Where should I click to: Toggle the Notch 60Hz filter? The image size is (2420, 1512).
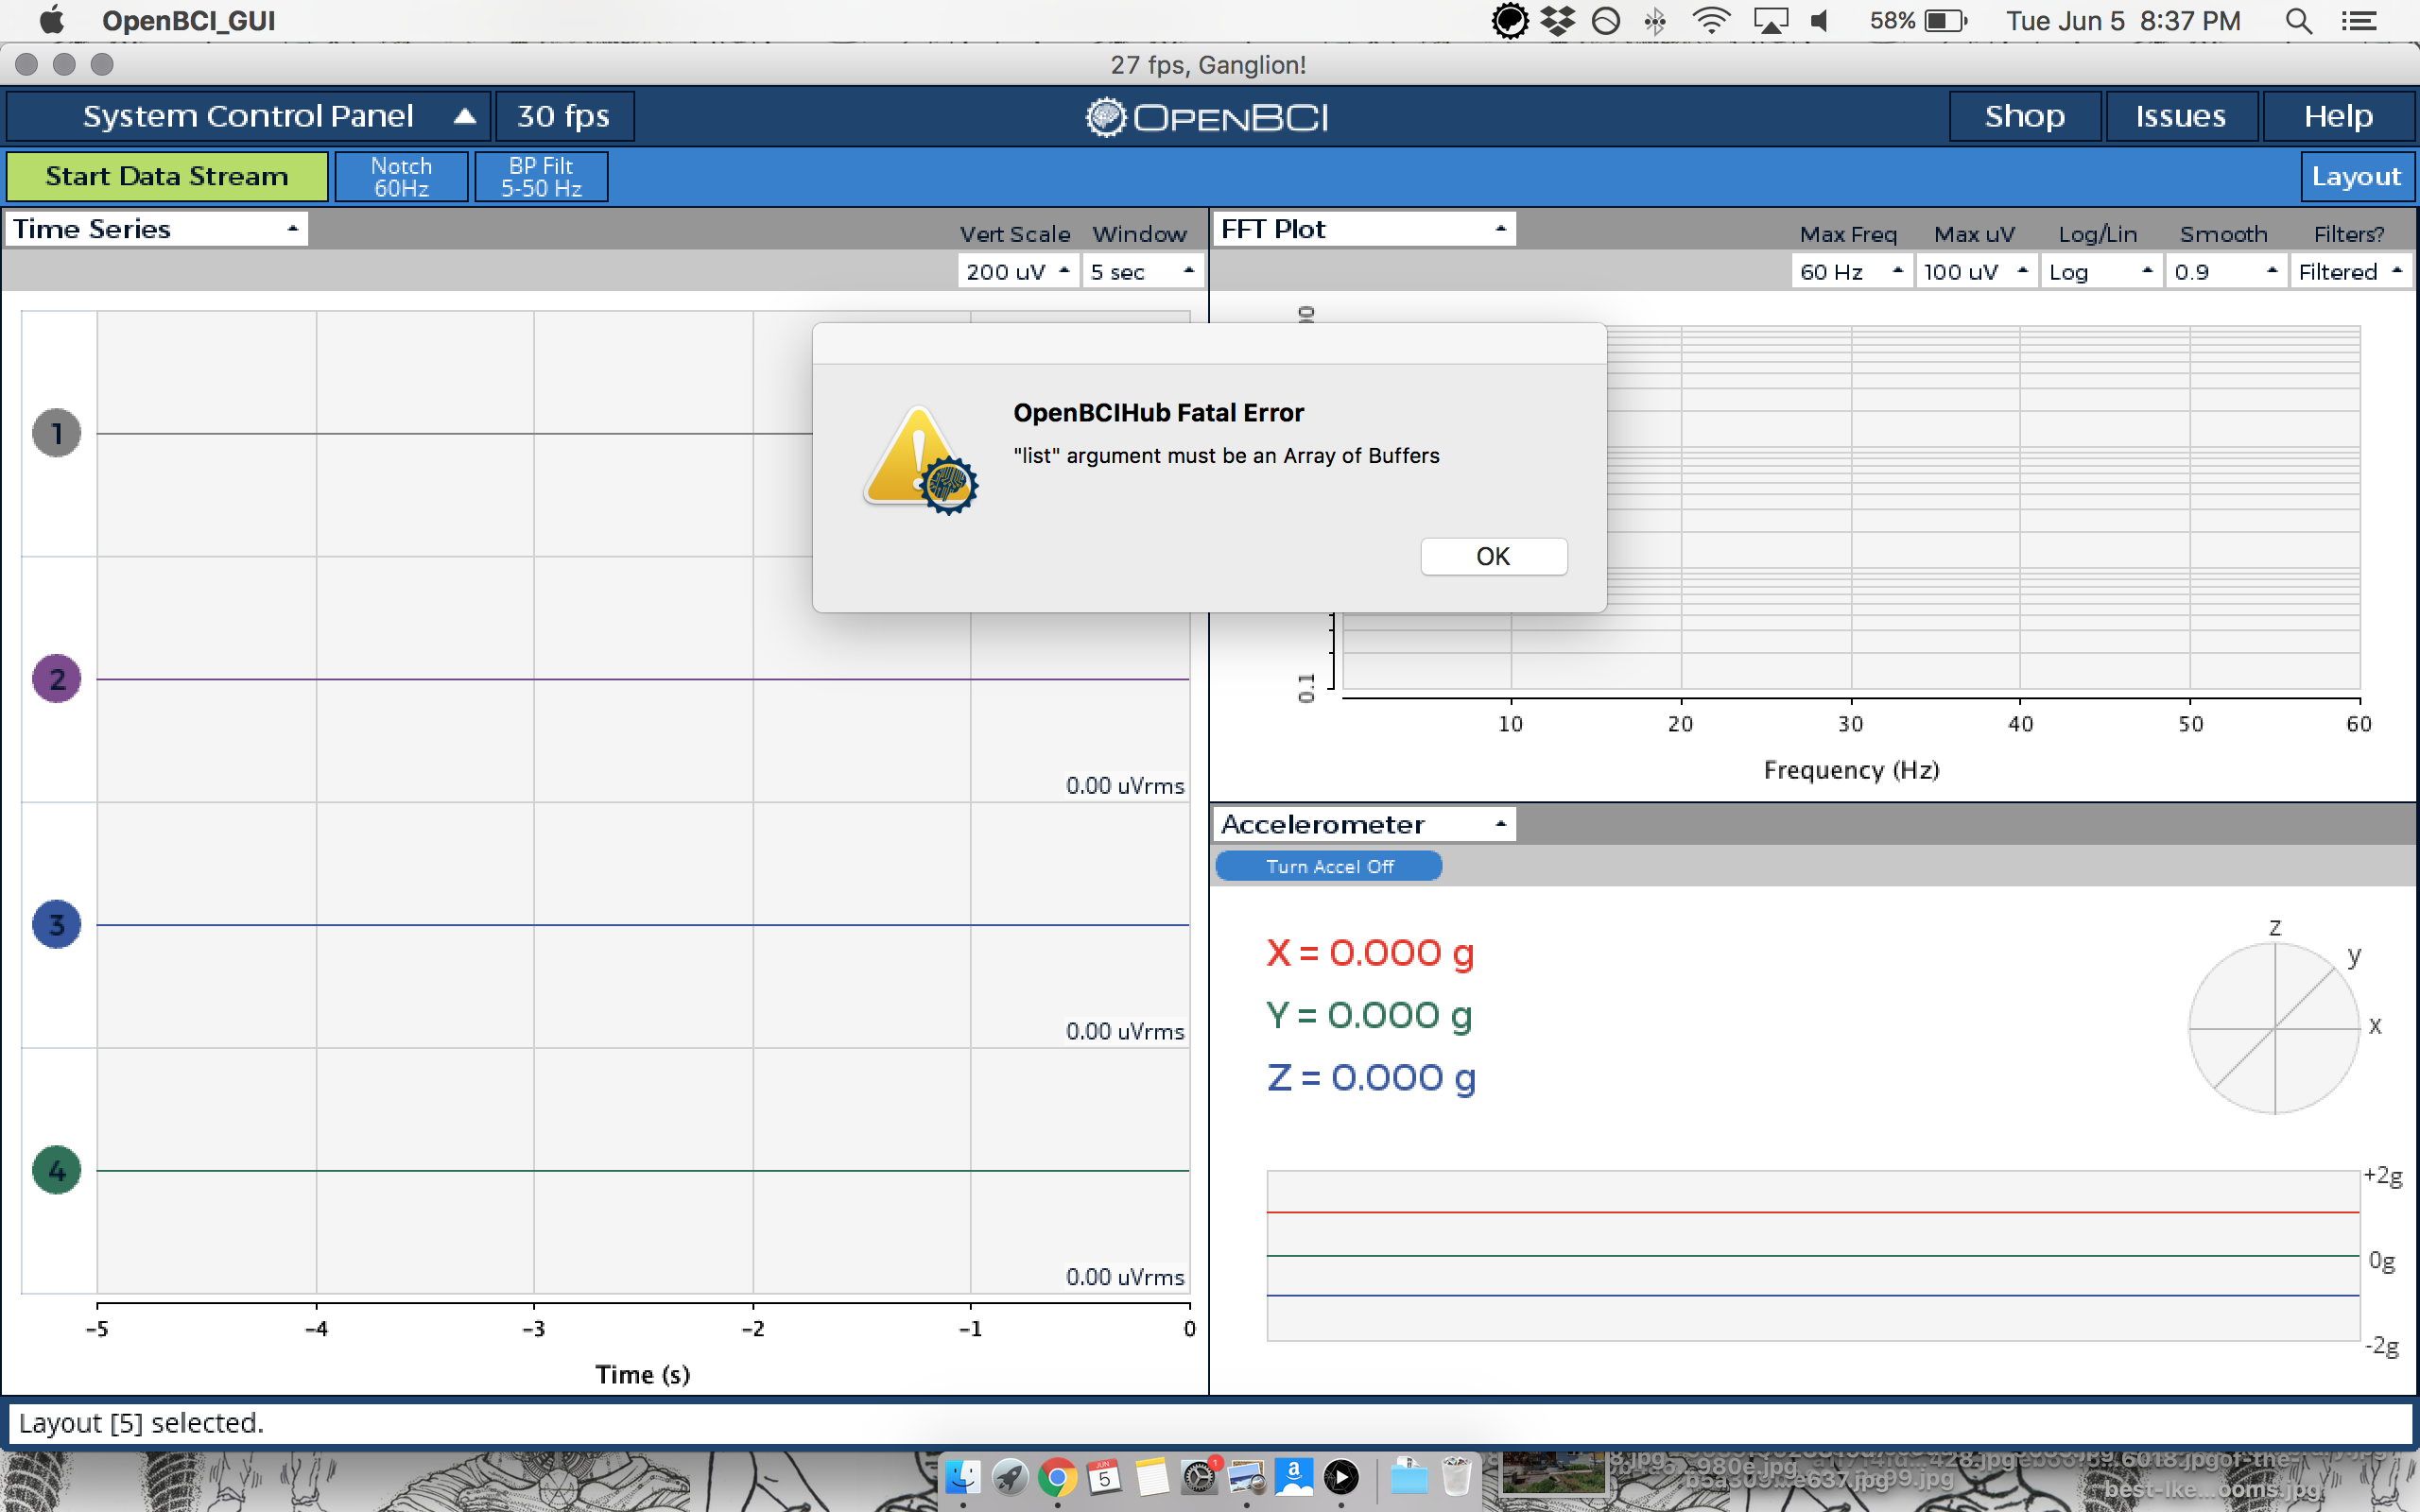[401, 176]
